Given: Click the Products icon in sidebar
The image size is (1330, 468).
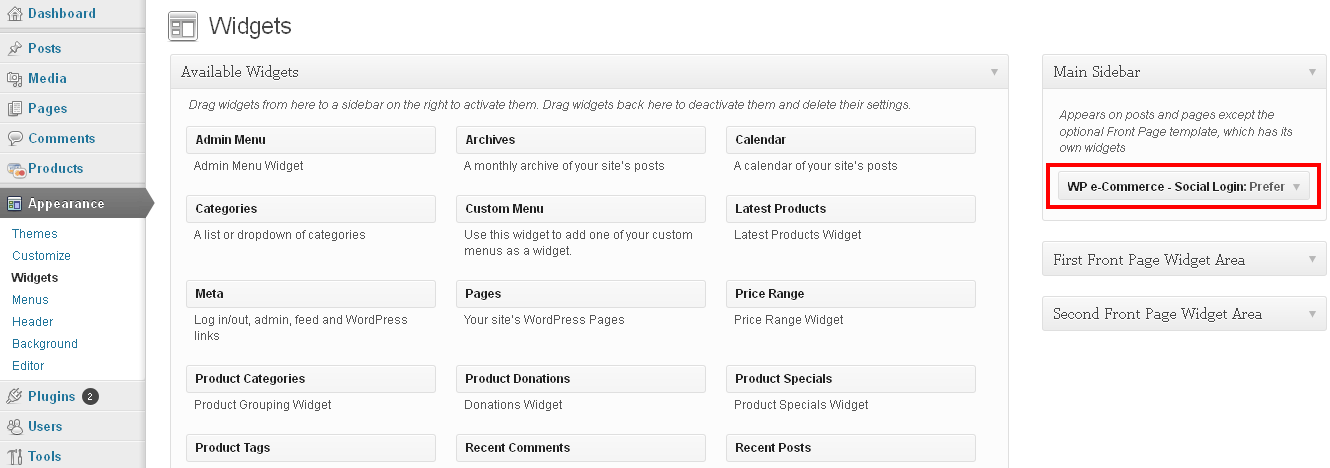Looking at the screenshot, I should [x=15, y=169].
